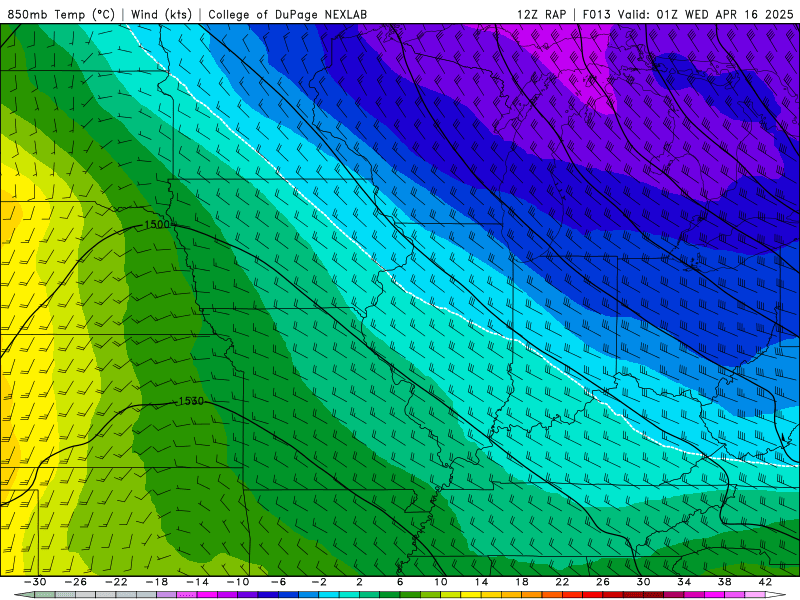The width and height of the screenshot is (800, 600).
Task: Pick the cyan swatch below the '-2' label
Action: coord(329,595)
